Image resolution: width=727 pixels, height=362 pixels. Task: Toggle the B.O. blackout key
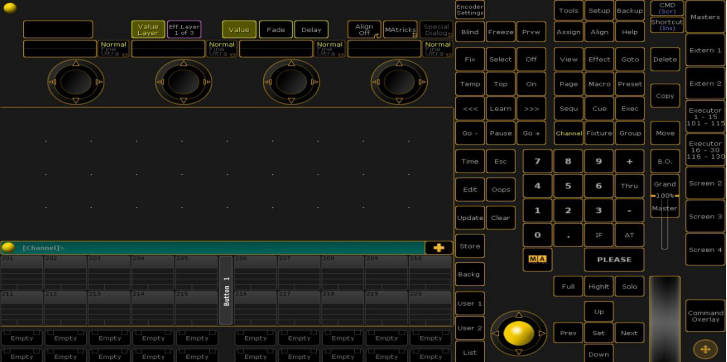(665, 161)
